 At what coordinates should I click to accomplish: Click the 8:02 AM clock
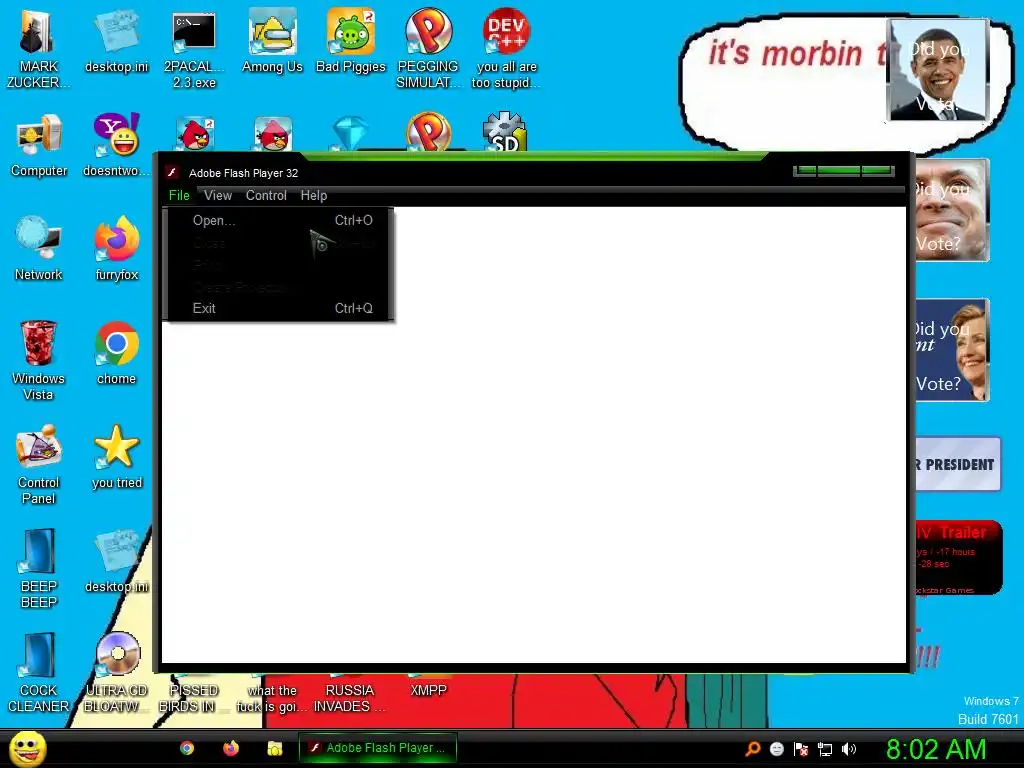pyautogui.click(x=936, y=749)
